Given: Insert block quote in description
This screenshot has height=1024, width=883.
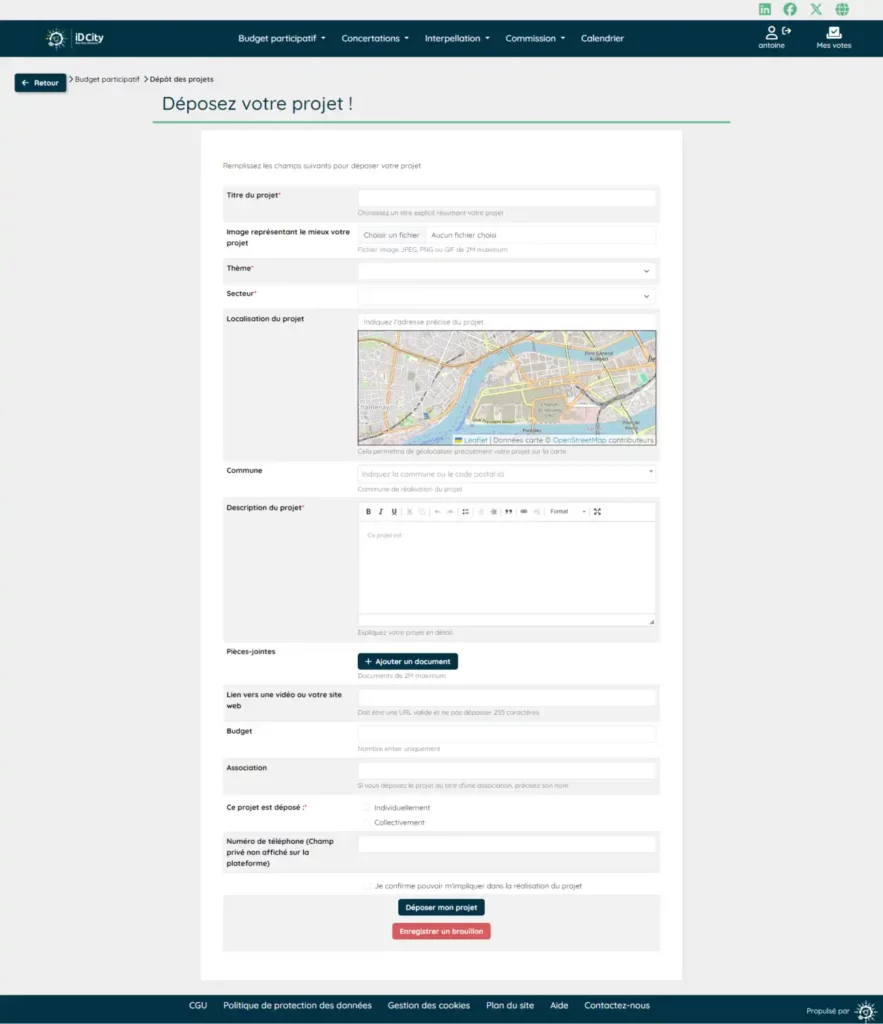Looking at the screenshot, I should coord(508,512).
